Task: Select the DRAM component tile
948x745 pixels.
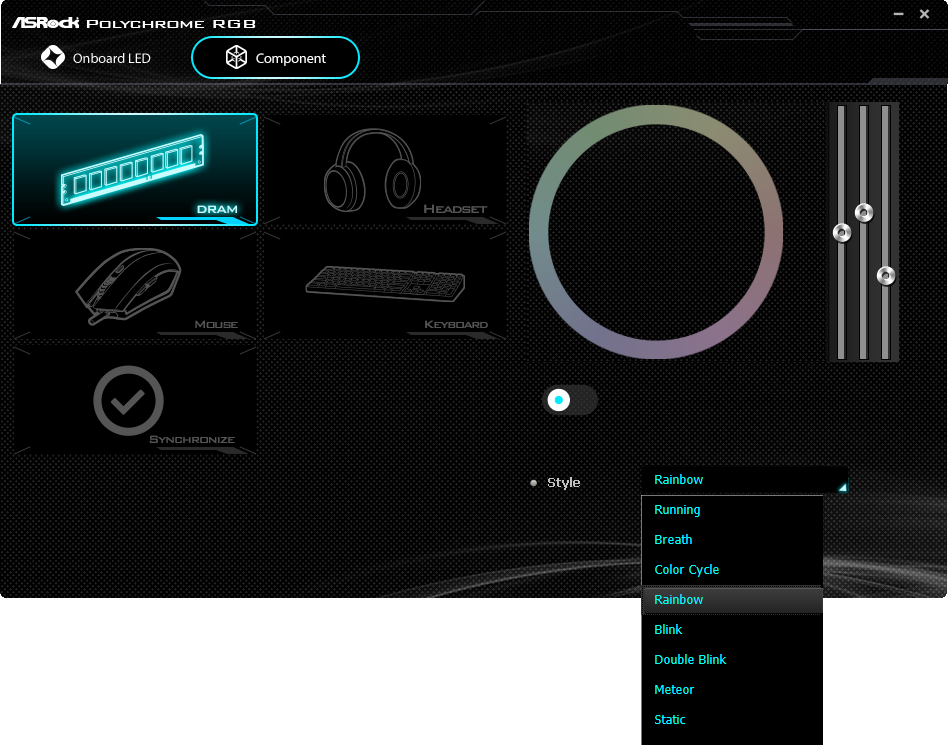Action: coord(135,169)
